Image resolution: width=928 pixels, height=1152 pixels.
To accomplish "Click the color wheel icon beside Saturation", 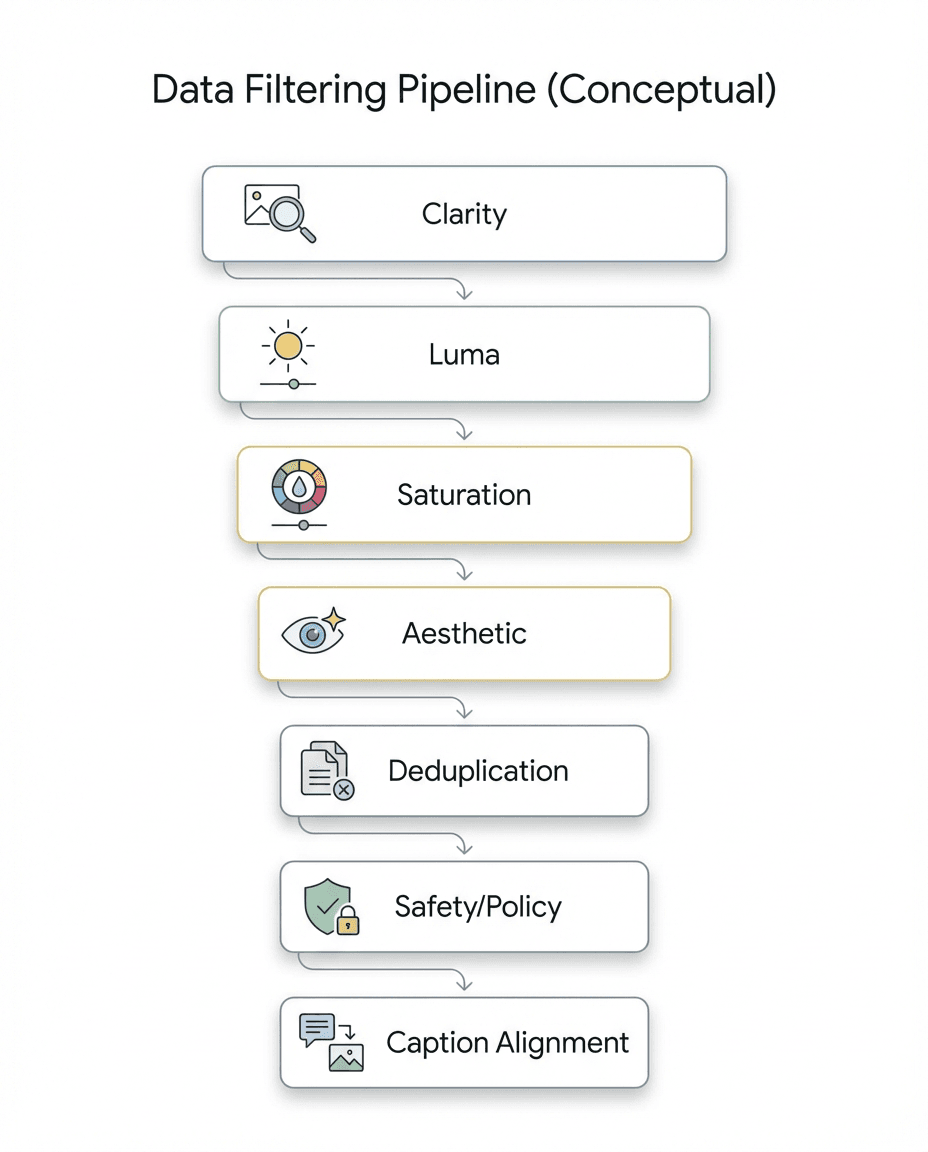I will coord(300,486).
